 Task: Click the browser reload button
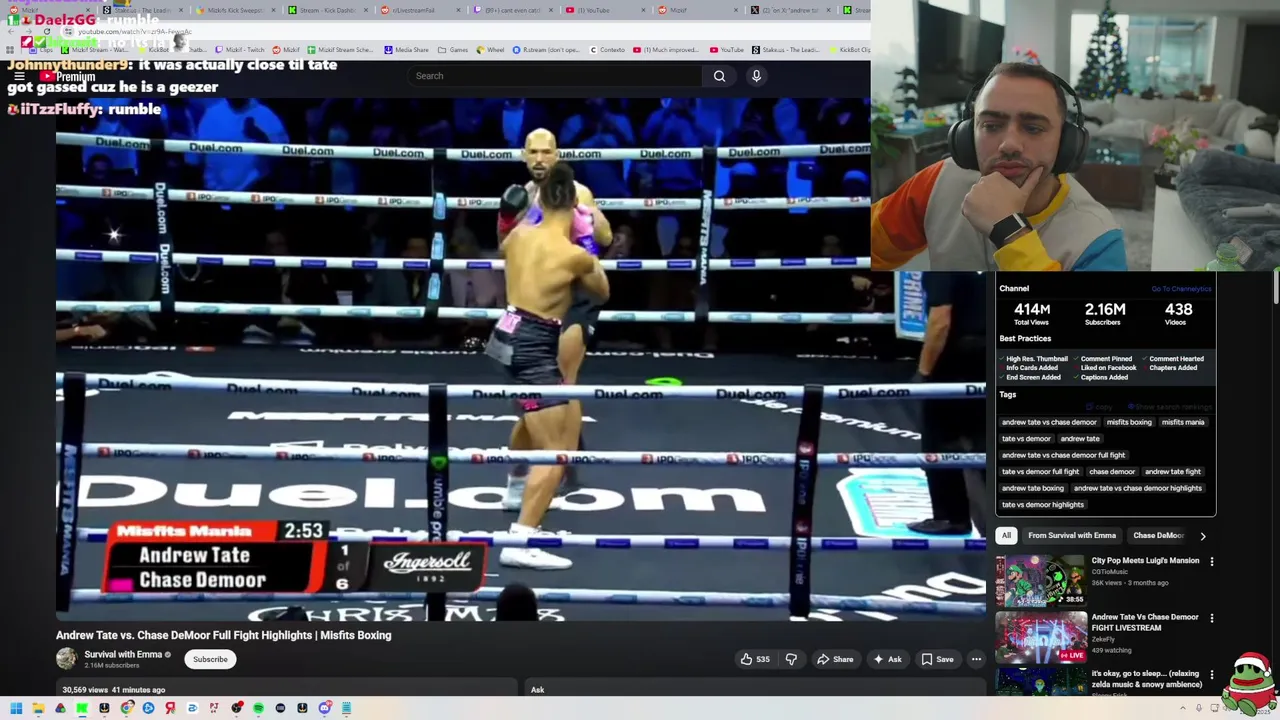click(46, 31)
